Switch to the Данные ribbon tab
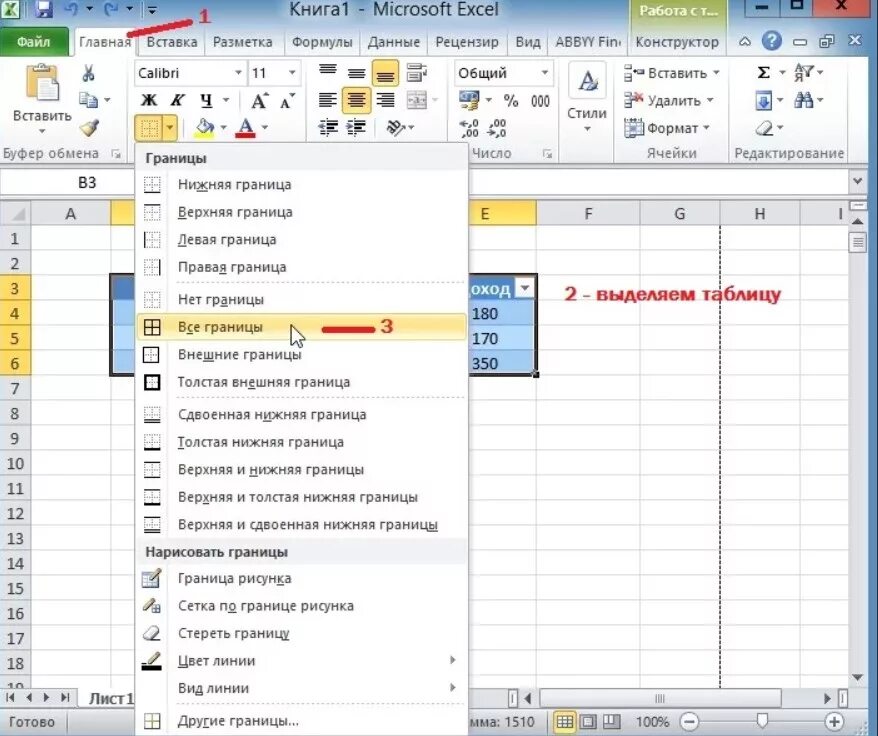This screenshot has width=878, height=736. [394, 42]
